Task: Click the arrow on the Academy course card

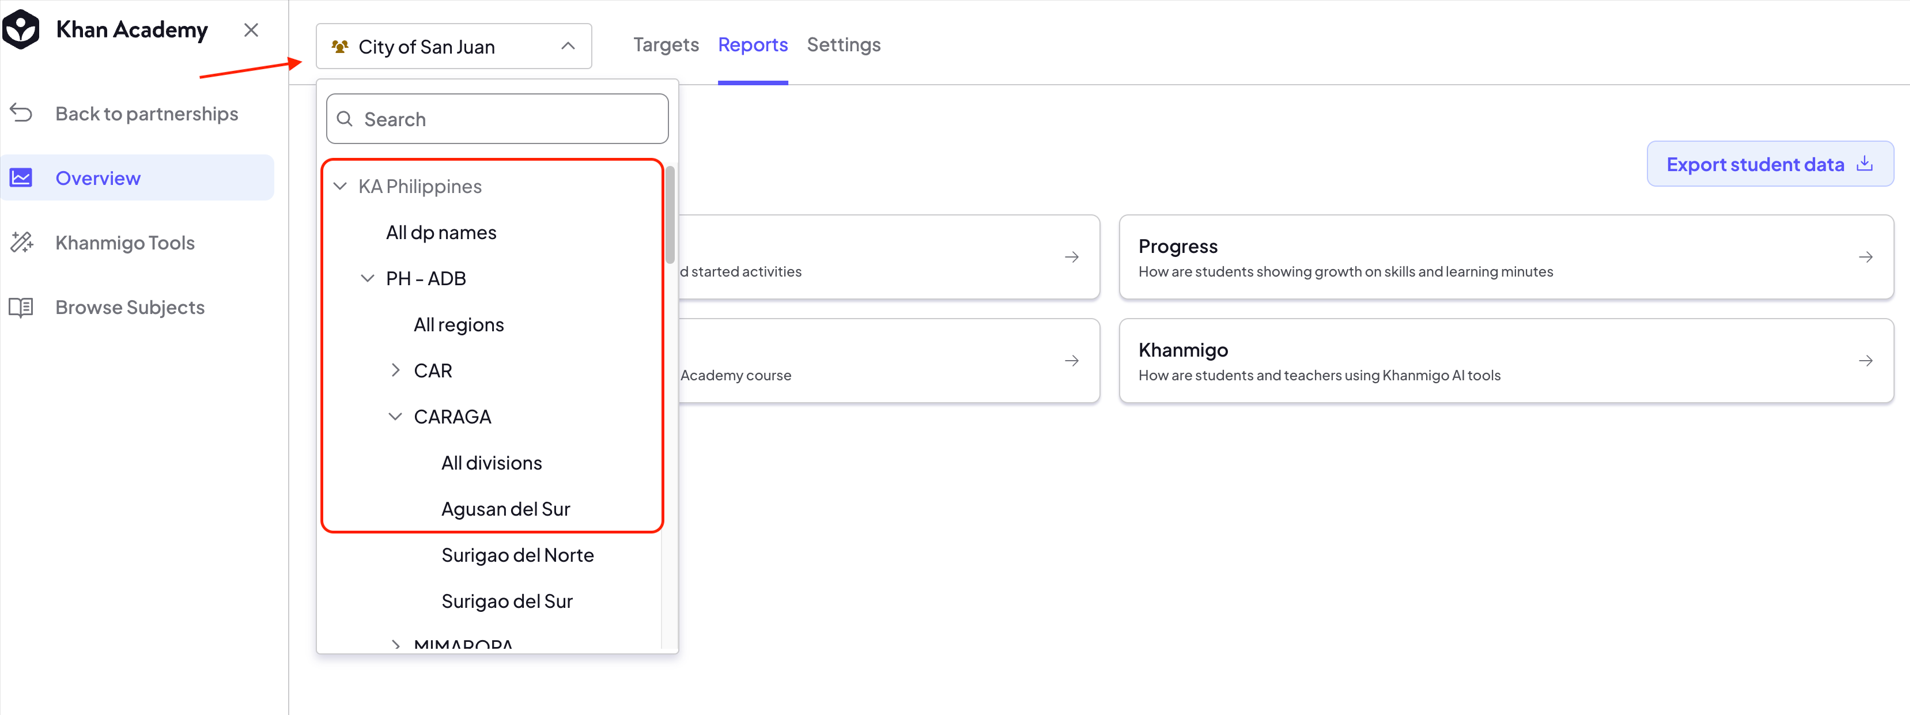Action: tap(1072, 361)
